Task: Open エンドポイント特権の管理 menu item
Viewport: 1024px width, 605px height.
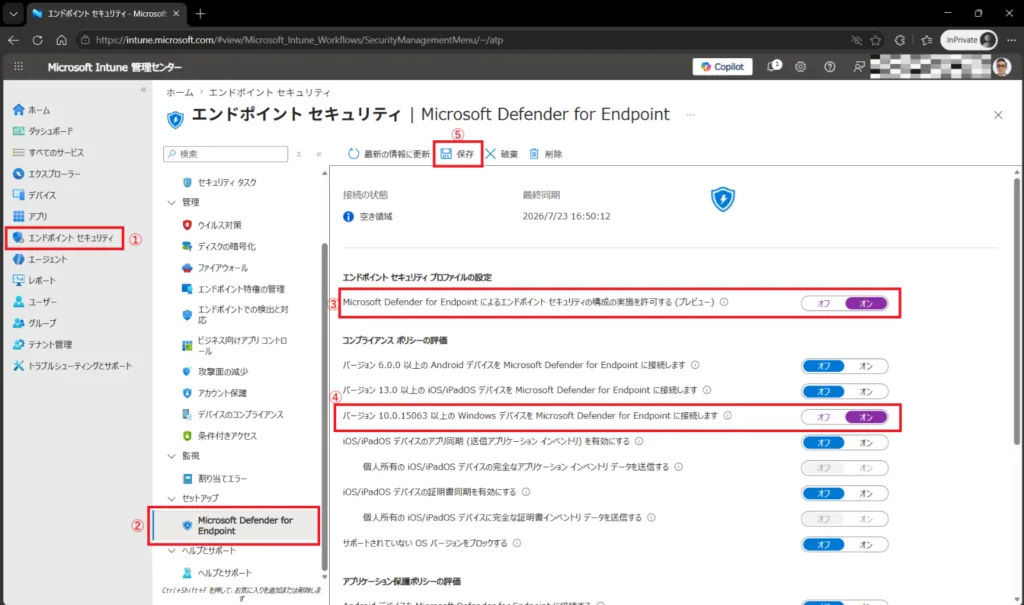Action: 233,289
